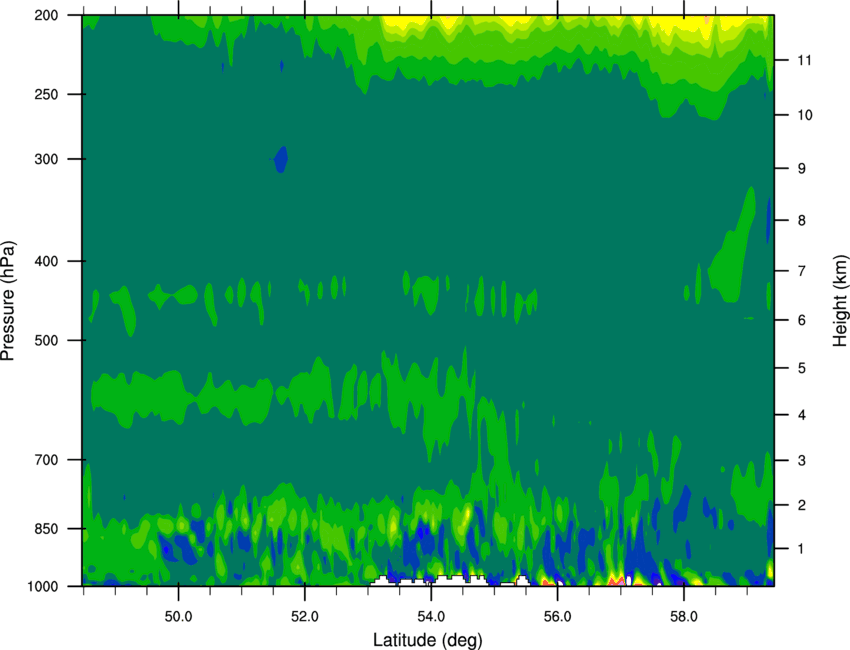Click the 52.0 latitude tick label

[305, 617]
